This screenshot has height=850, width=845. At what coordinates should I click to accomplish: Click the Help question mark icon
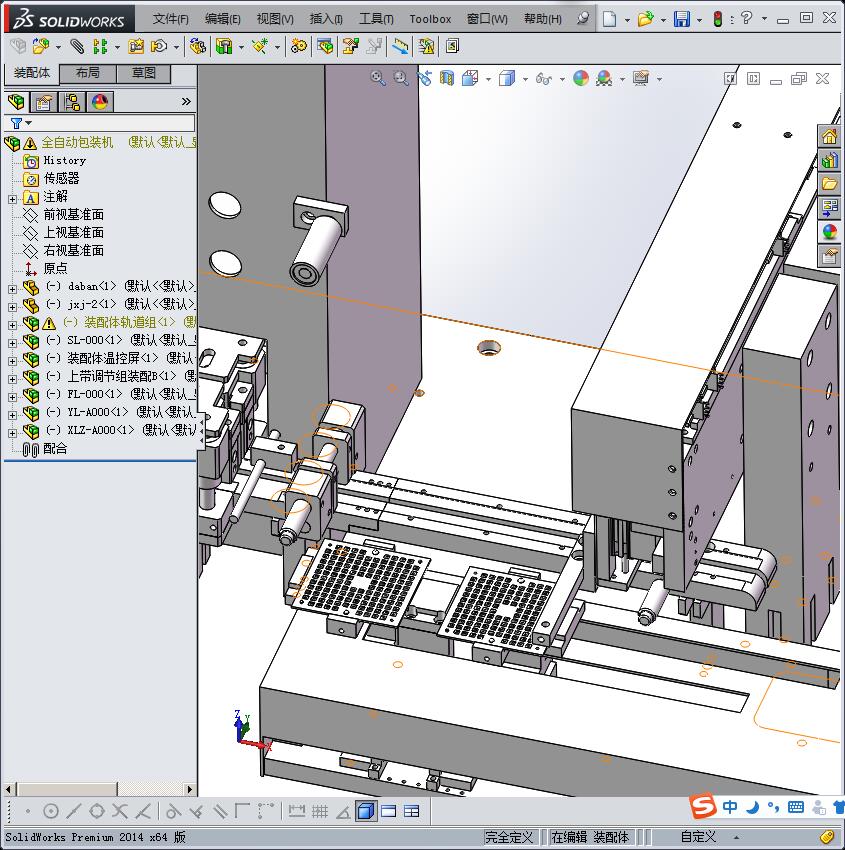pos(746,18)
